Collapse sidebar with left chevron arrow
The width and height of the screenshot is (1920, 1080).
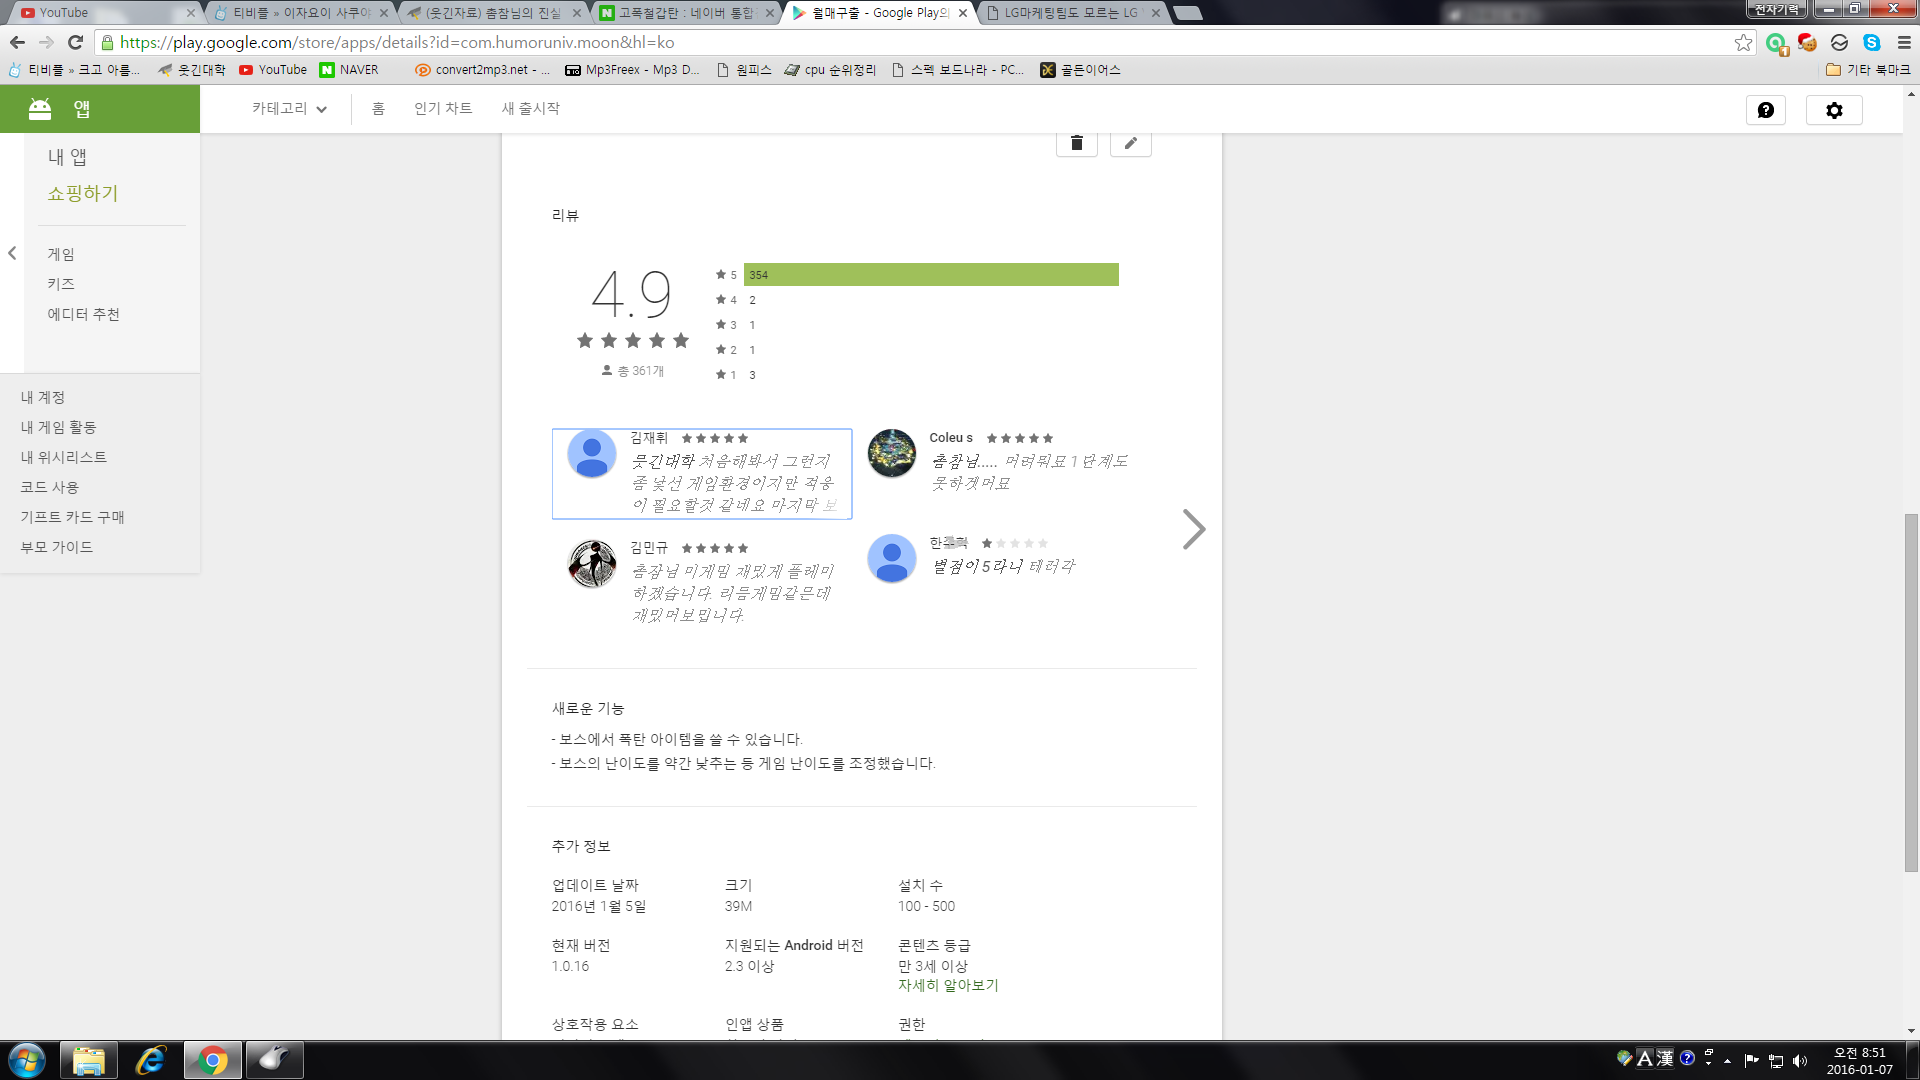tap(12, 253)
